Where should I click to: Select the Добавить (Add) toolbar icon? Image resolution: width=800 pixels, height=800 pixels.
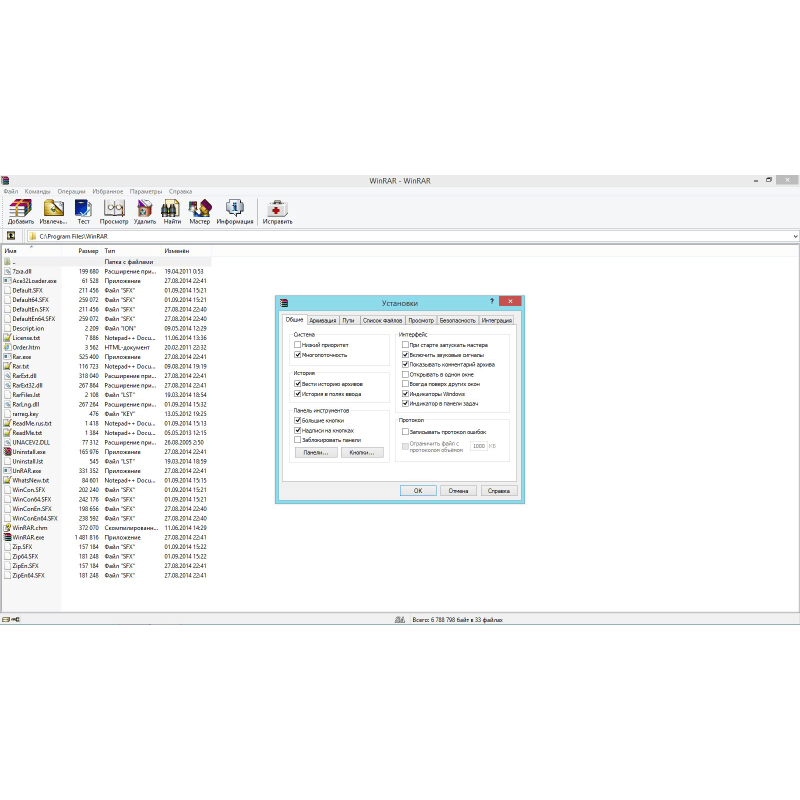(19, 208)
